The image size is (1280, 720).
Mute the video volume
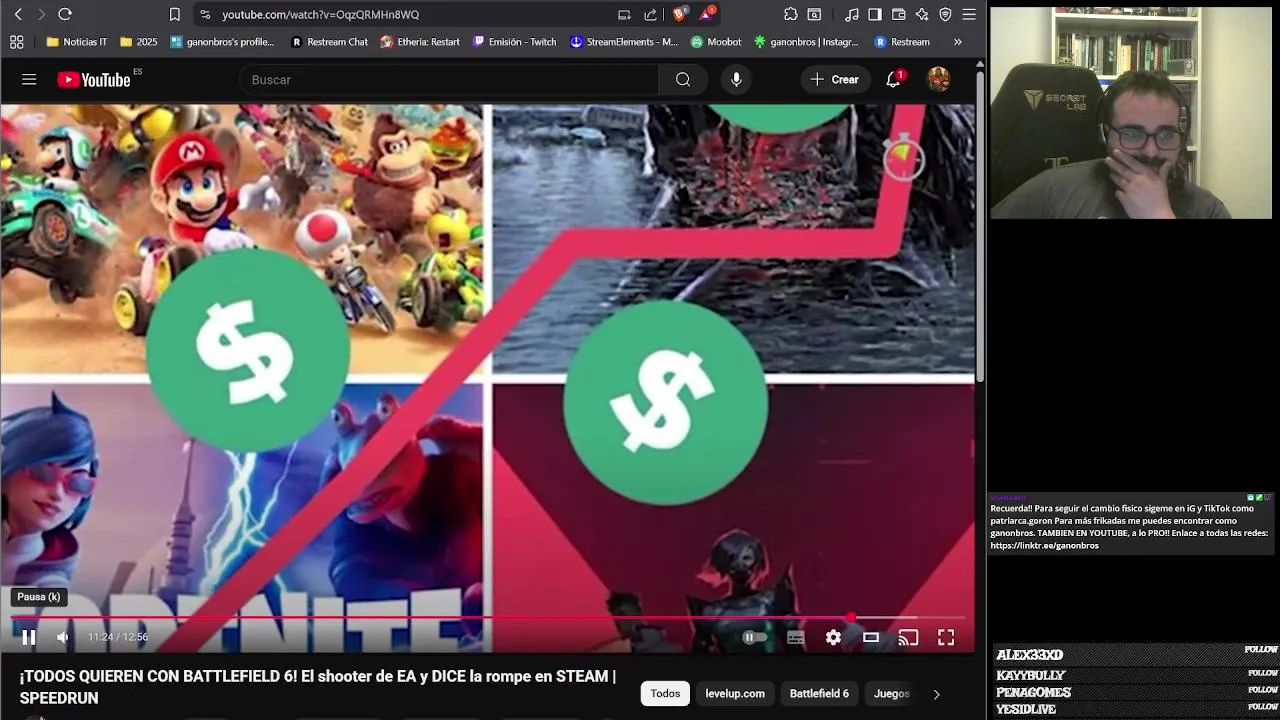[62, 637]
